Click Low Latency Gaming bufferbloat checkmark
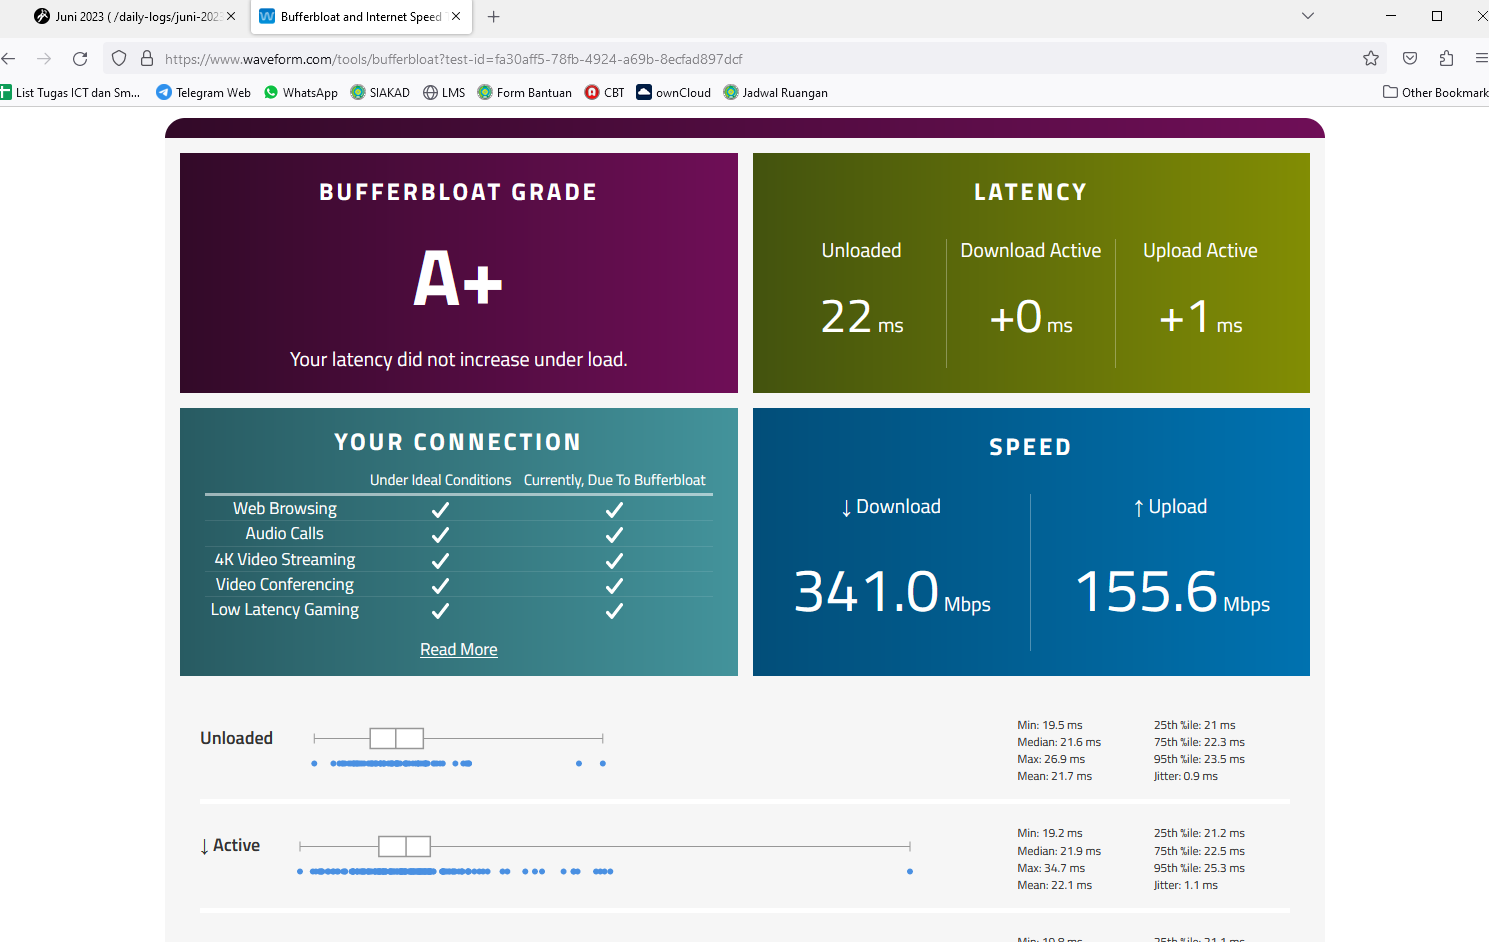 (x=614, y=610)
